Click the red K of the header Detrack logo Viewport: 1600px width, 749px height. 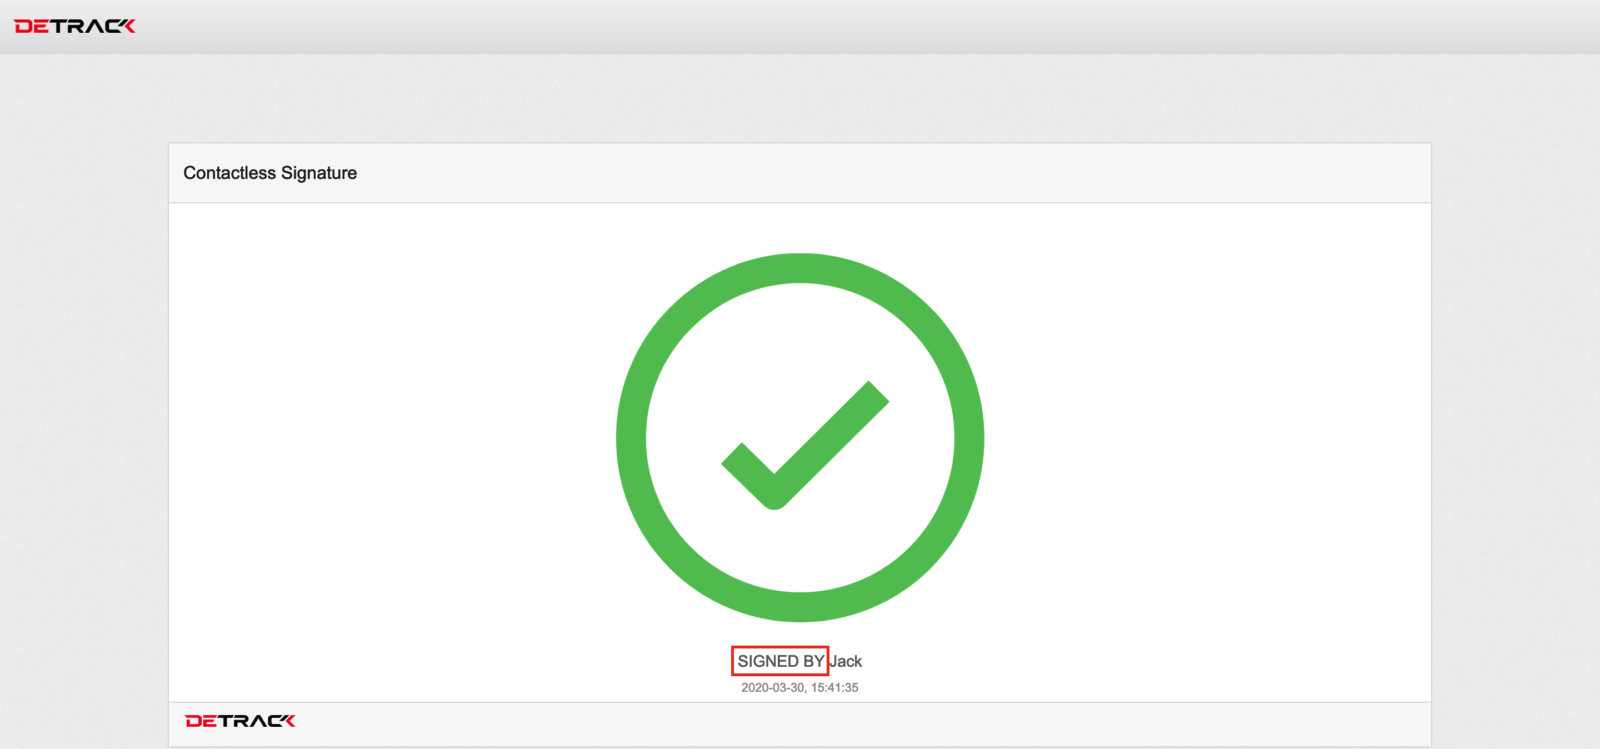126,26
